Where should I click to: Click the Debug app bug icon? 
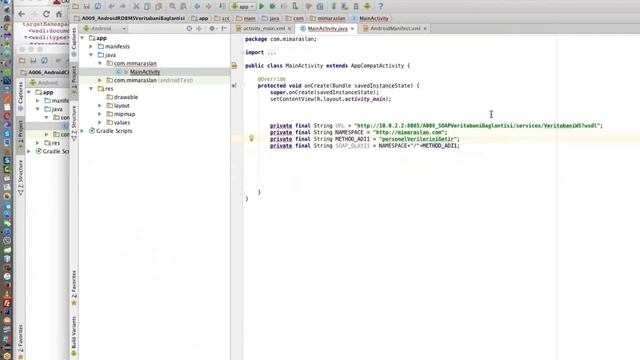273,6
